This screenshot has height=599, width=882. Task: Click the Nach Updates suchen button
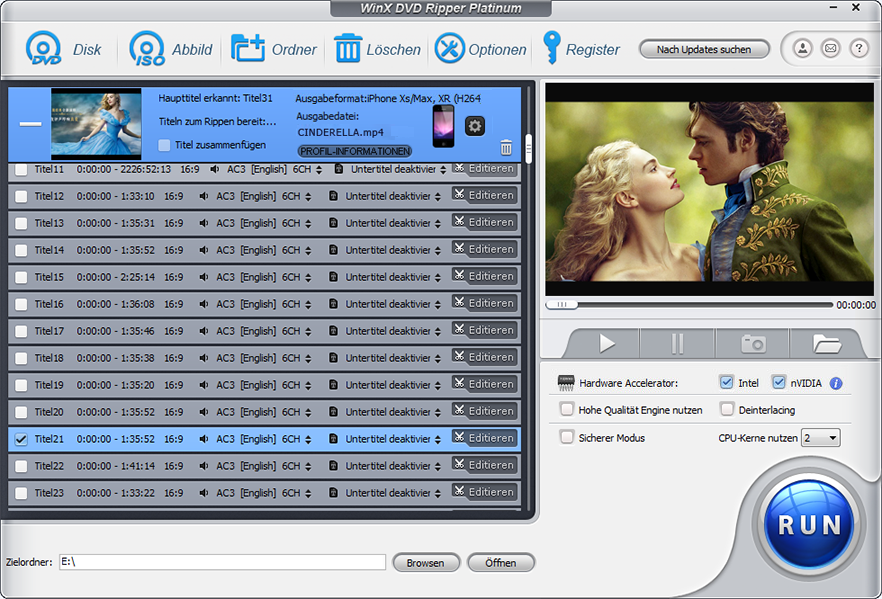(704, 48)
